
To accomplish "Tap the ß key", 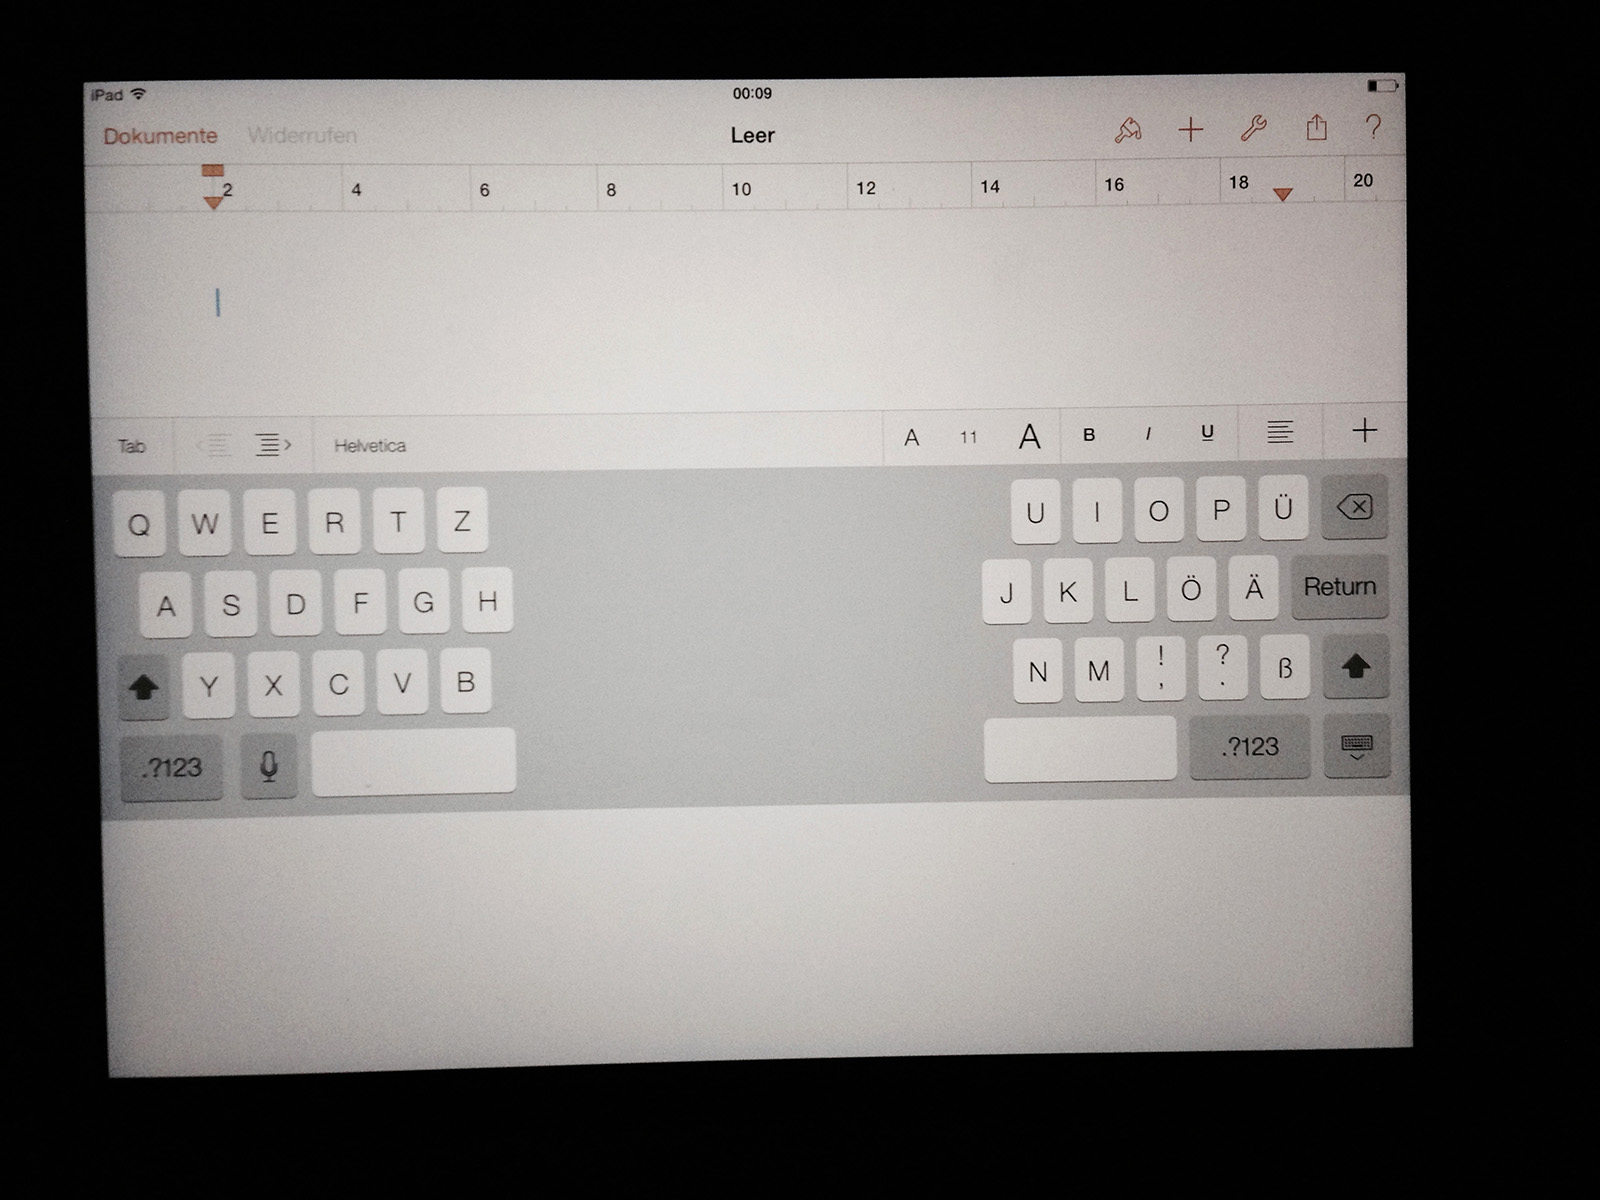I will pyautogui.click(x=1285, y=667).
